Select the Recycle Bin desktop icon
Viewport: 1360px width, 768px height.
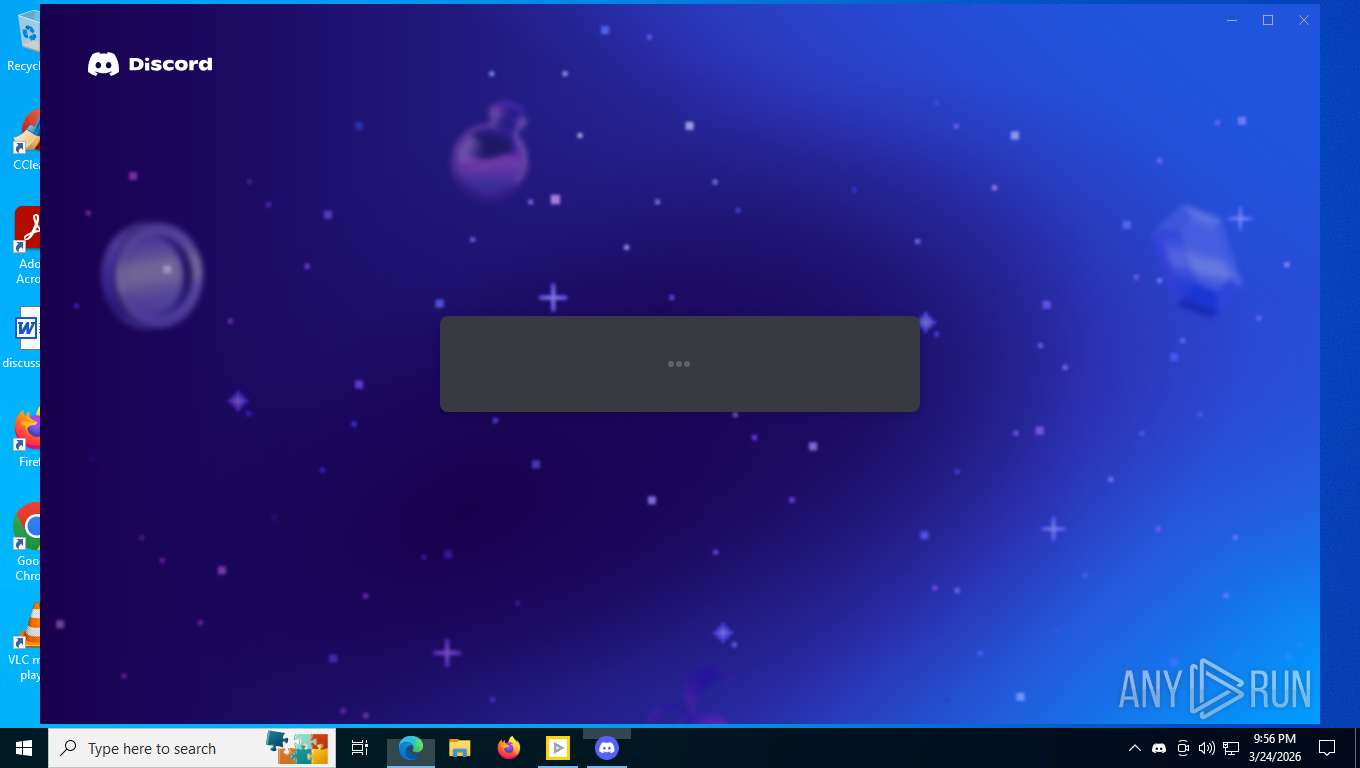(22, 42)
